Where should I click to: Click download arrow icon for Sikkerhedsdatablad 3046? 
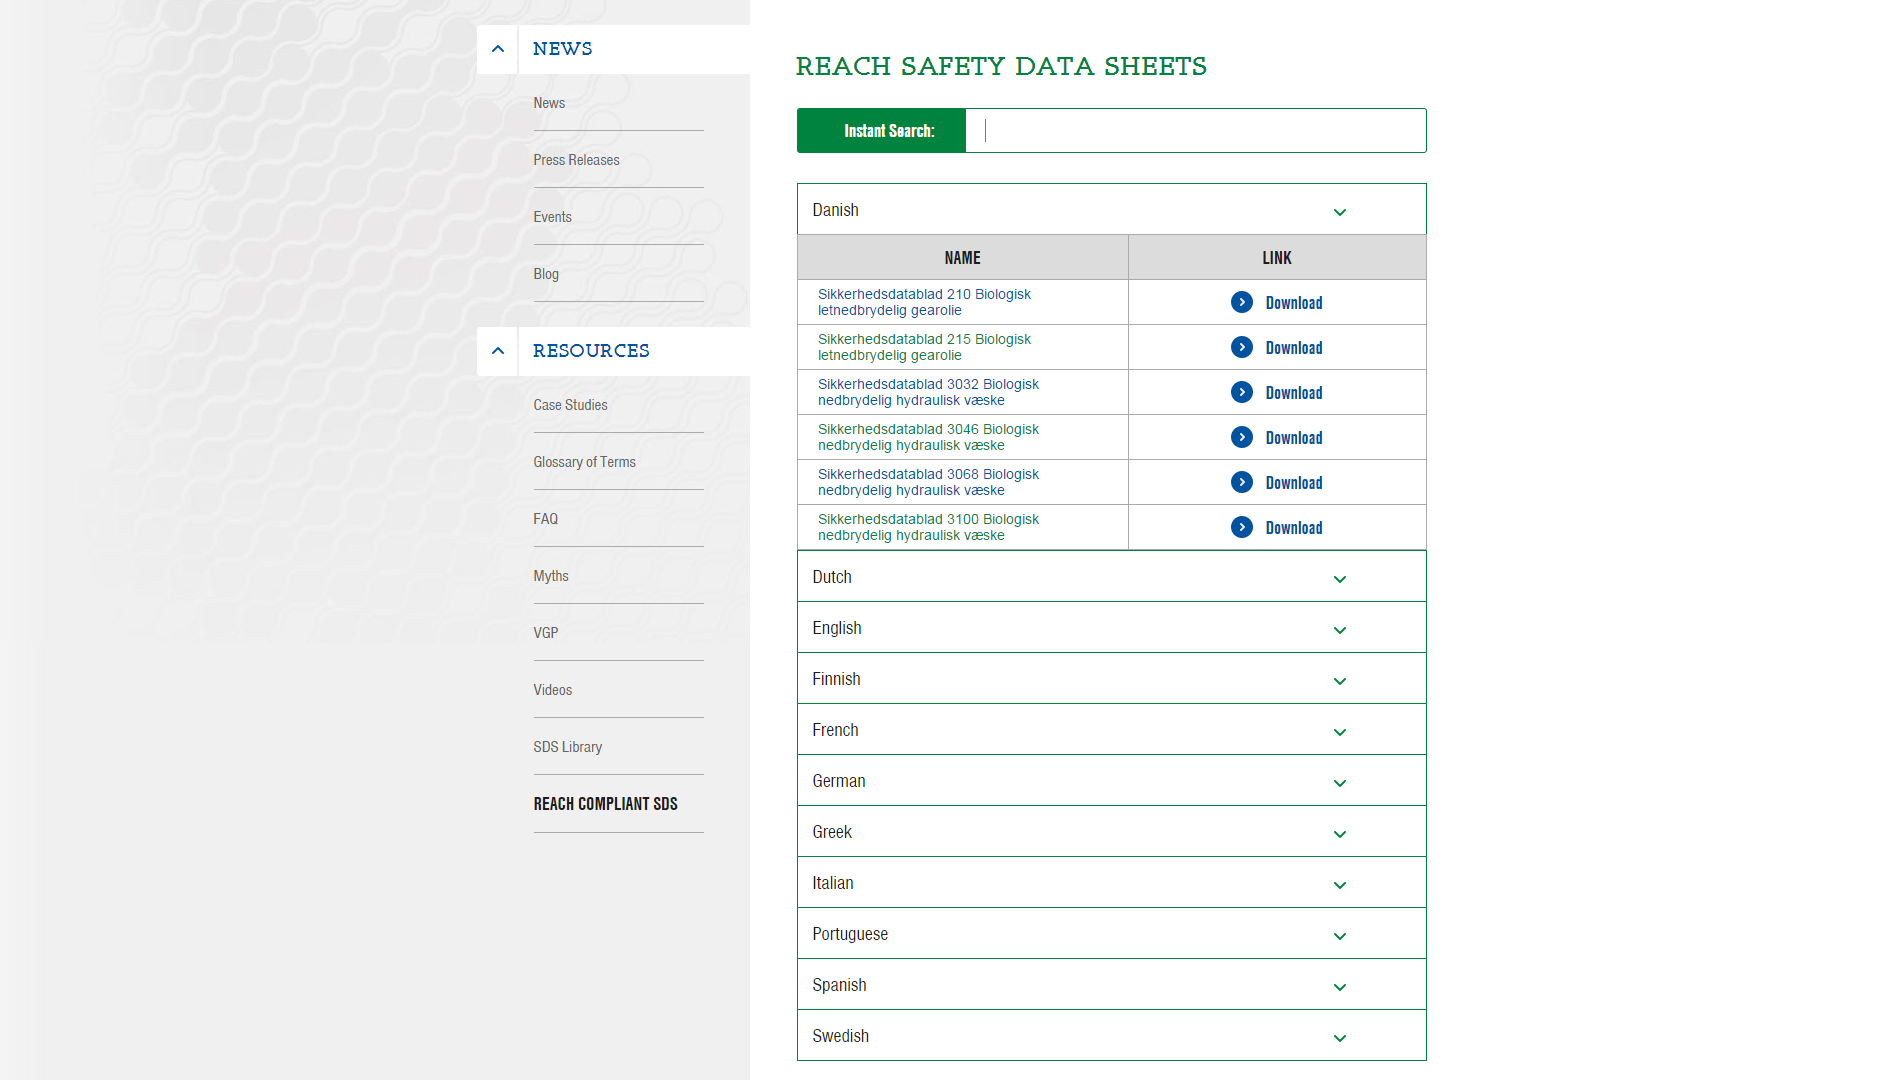(x=1242, y=437)
